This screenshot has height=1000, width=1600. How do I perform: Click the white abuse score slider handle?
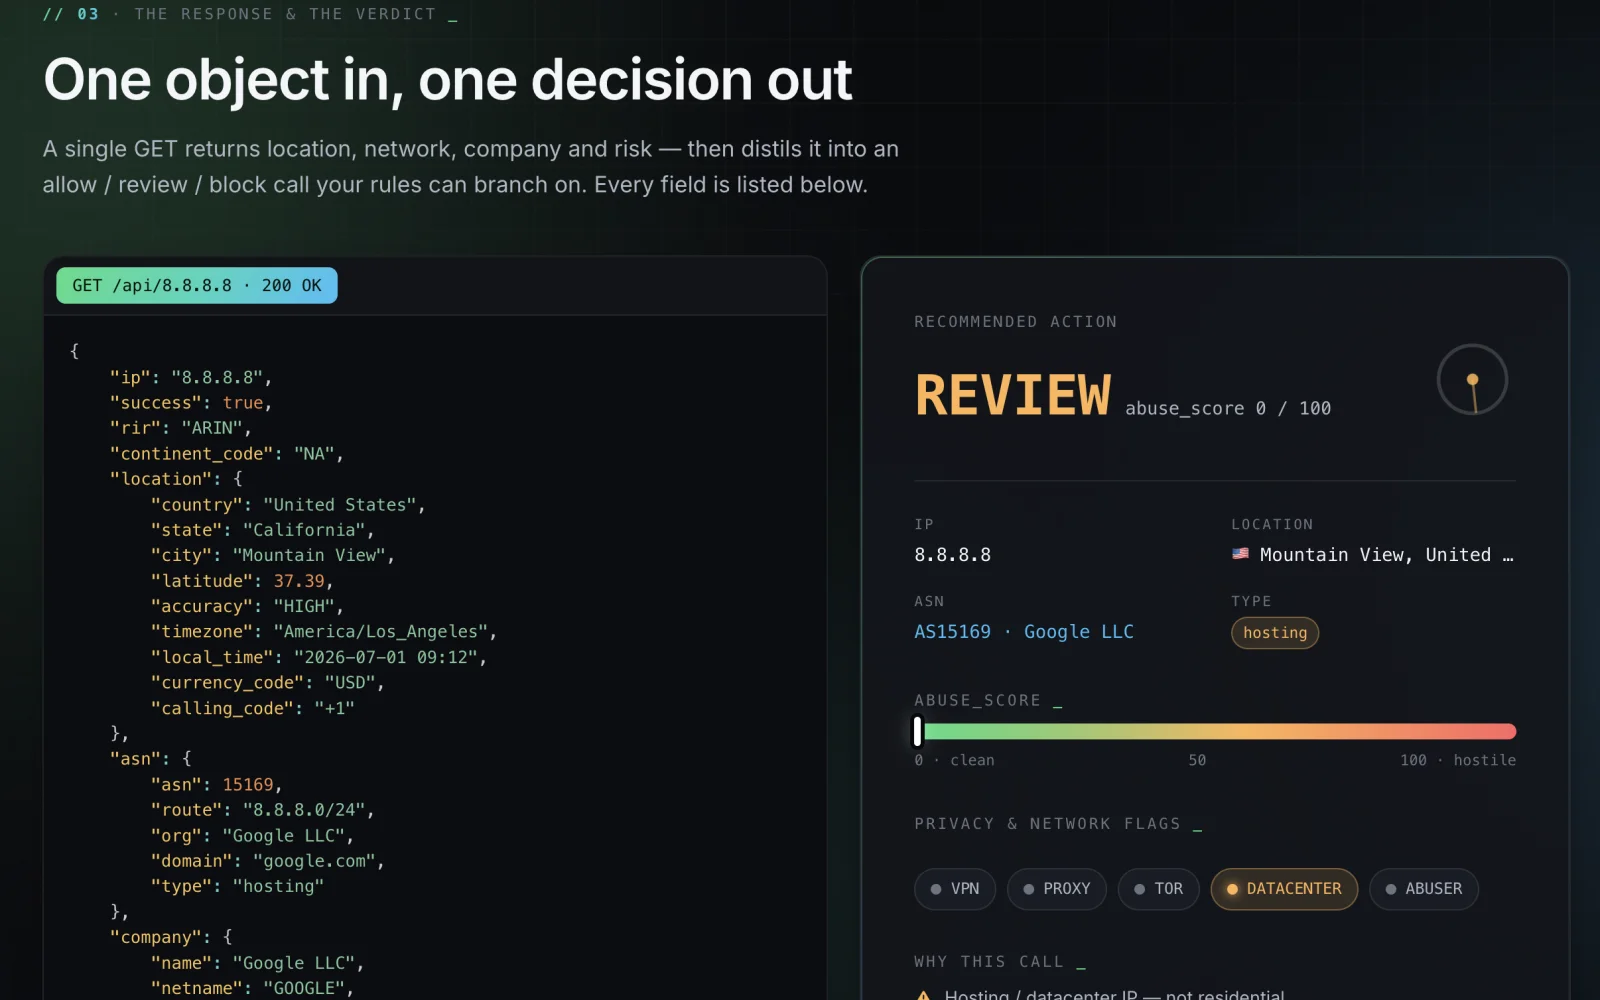click(918, 731)
